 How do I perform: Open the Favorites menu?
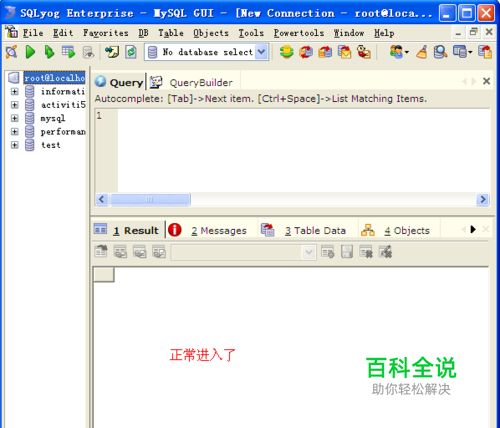pos(106,33)
